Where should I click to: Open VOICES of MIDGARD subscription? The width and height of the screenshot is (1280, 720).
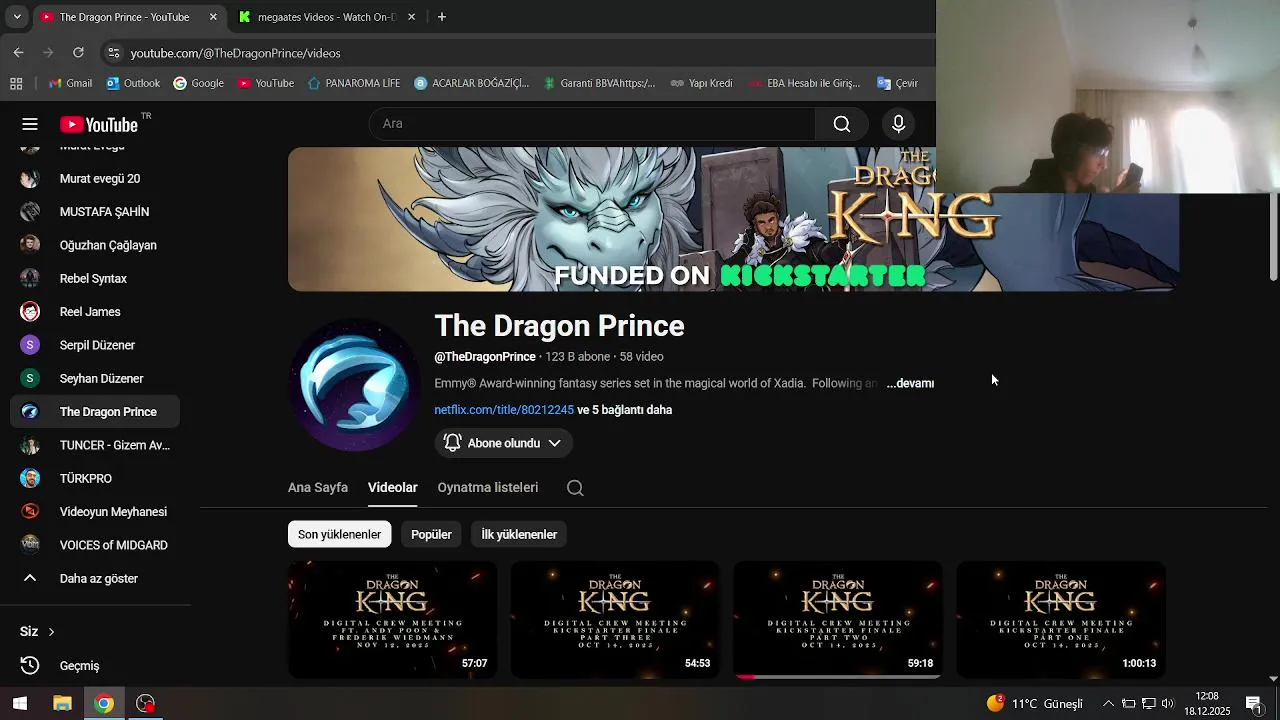pos(95,545)
